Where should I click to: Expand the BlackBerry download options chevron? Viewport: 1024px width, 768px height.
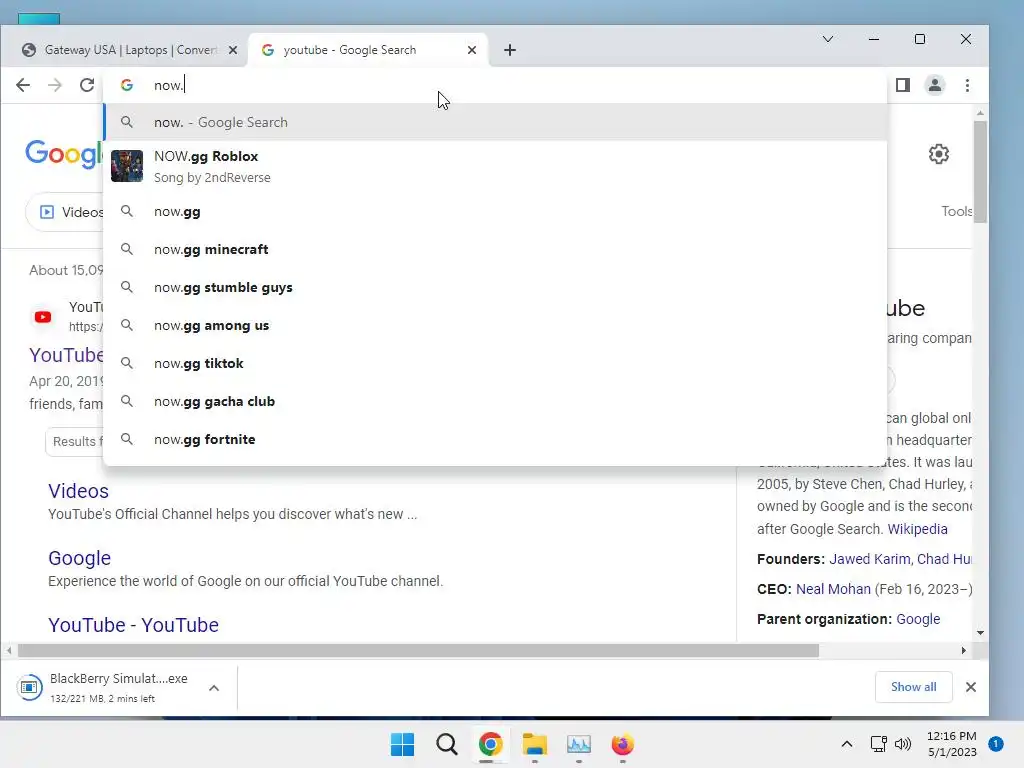214,688
